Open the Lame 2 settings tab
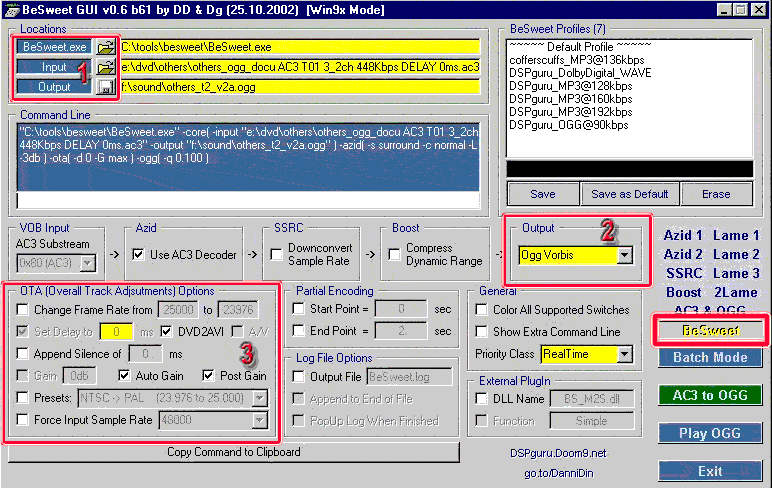 pyautogui.click(x=736, y=255)
